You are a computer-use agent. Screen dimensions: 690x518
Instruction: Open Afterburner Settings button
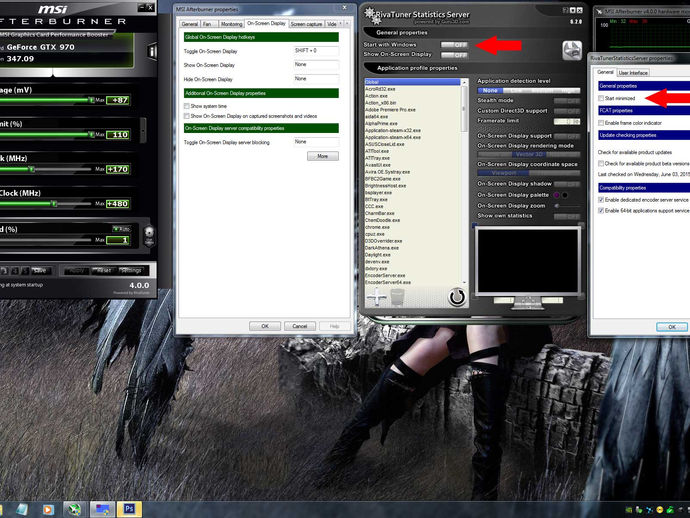pyautogui.click(x=131, y=271)
